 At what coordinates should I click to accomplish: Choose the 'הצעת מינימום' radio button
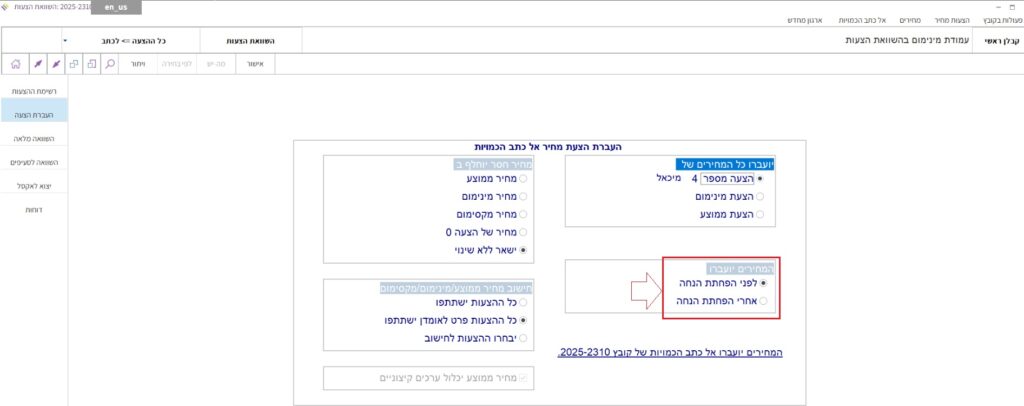[x=760, y=196]
